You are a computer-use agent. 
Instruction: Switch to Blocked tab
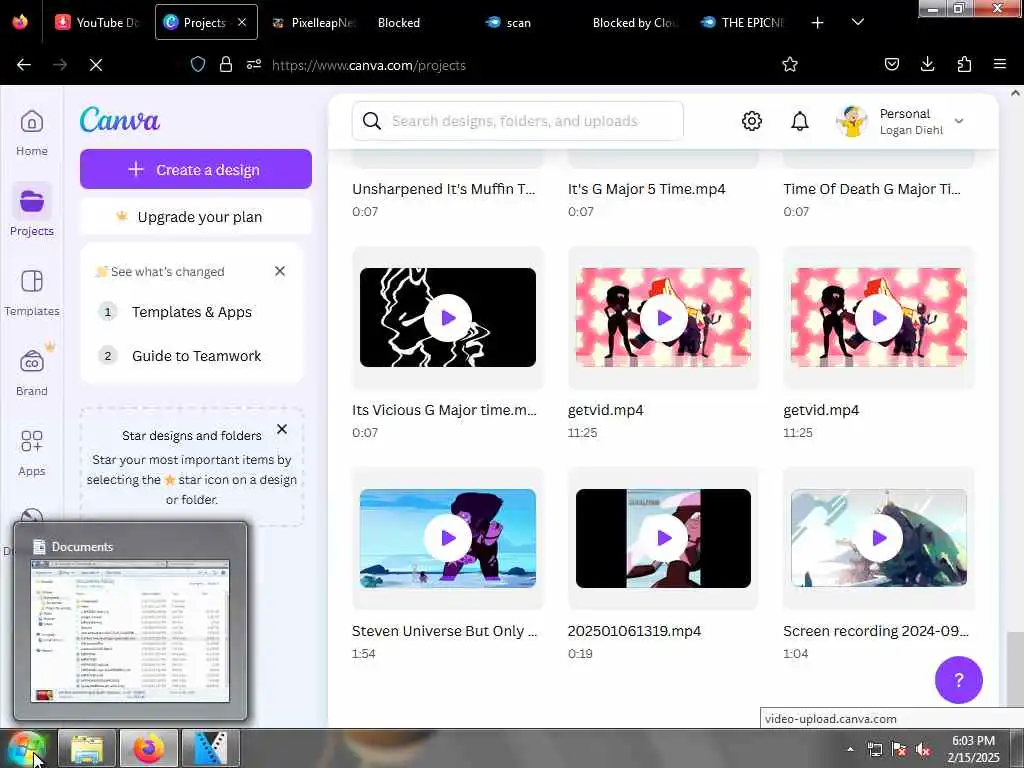click(398, 22)
